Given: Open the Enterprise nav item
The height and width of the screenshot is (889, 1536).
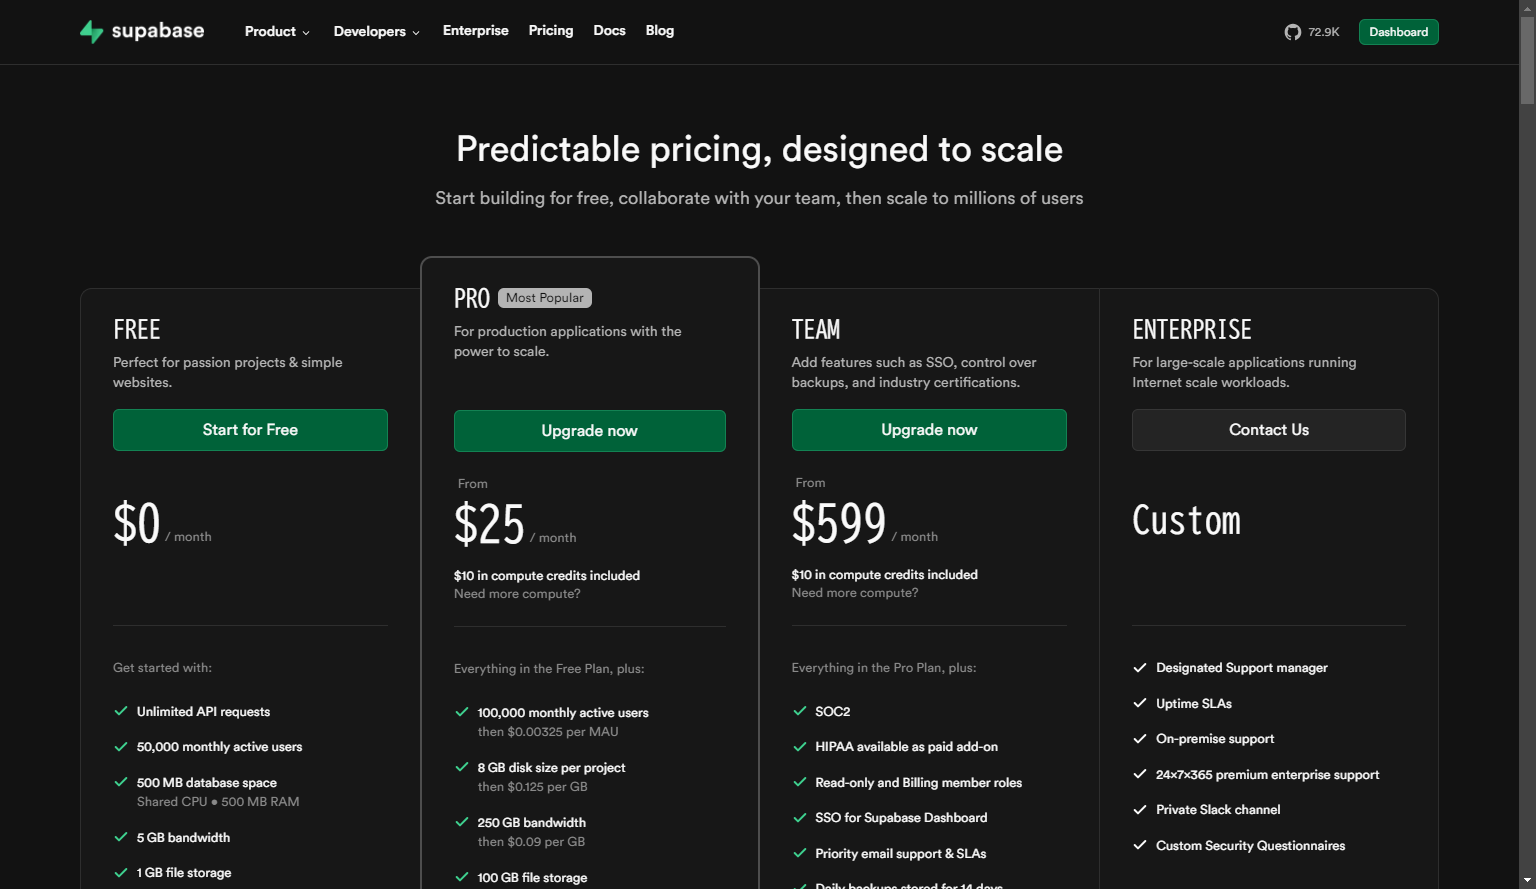Looking at the screenshot, I should pos(475,31).
